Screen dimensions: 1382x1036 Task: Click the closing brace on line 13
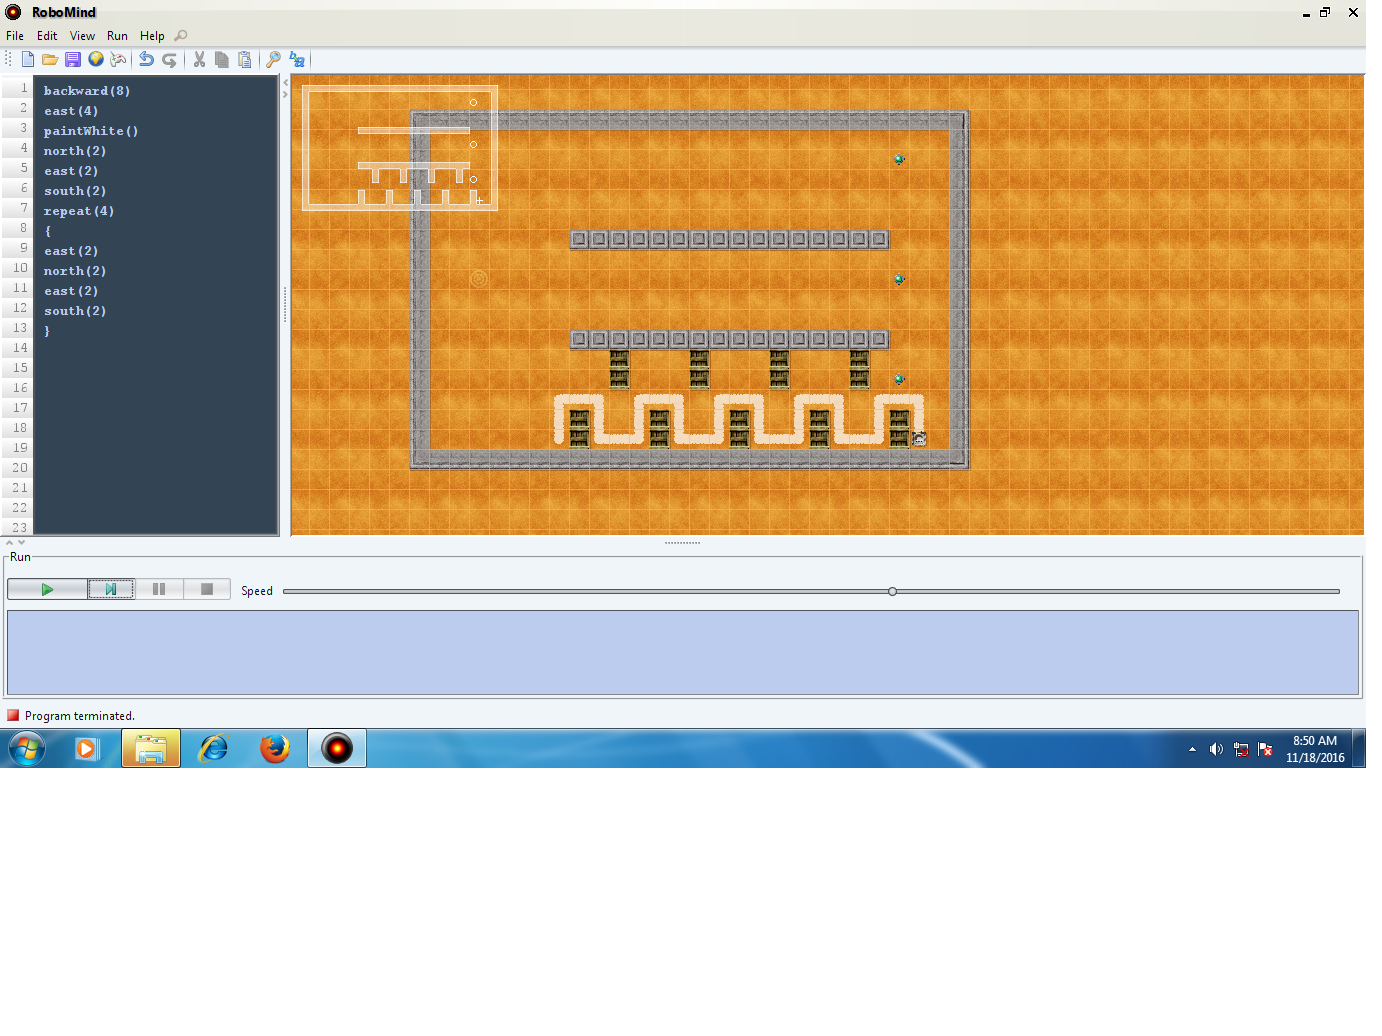tap(47, 331)
